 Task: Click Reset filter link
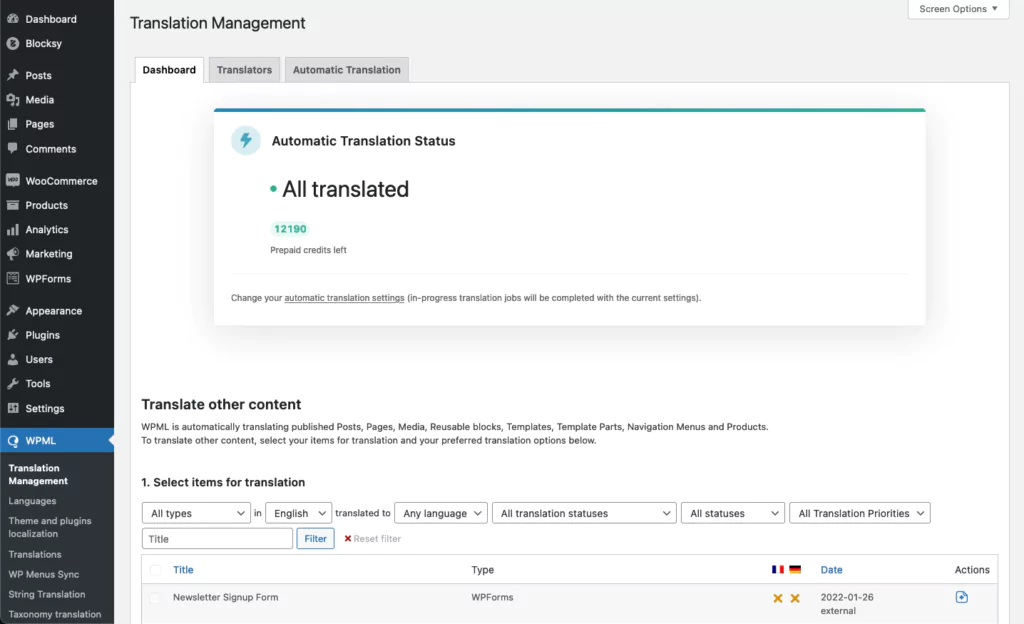coord(377,538)
